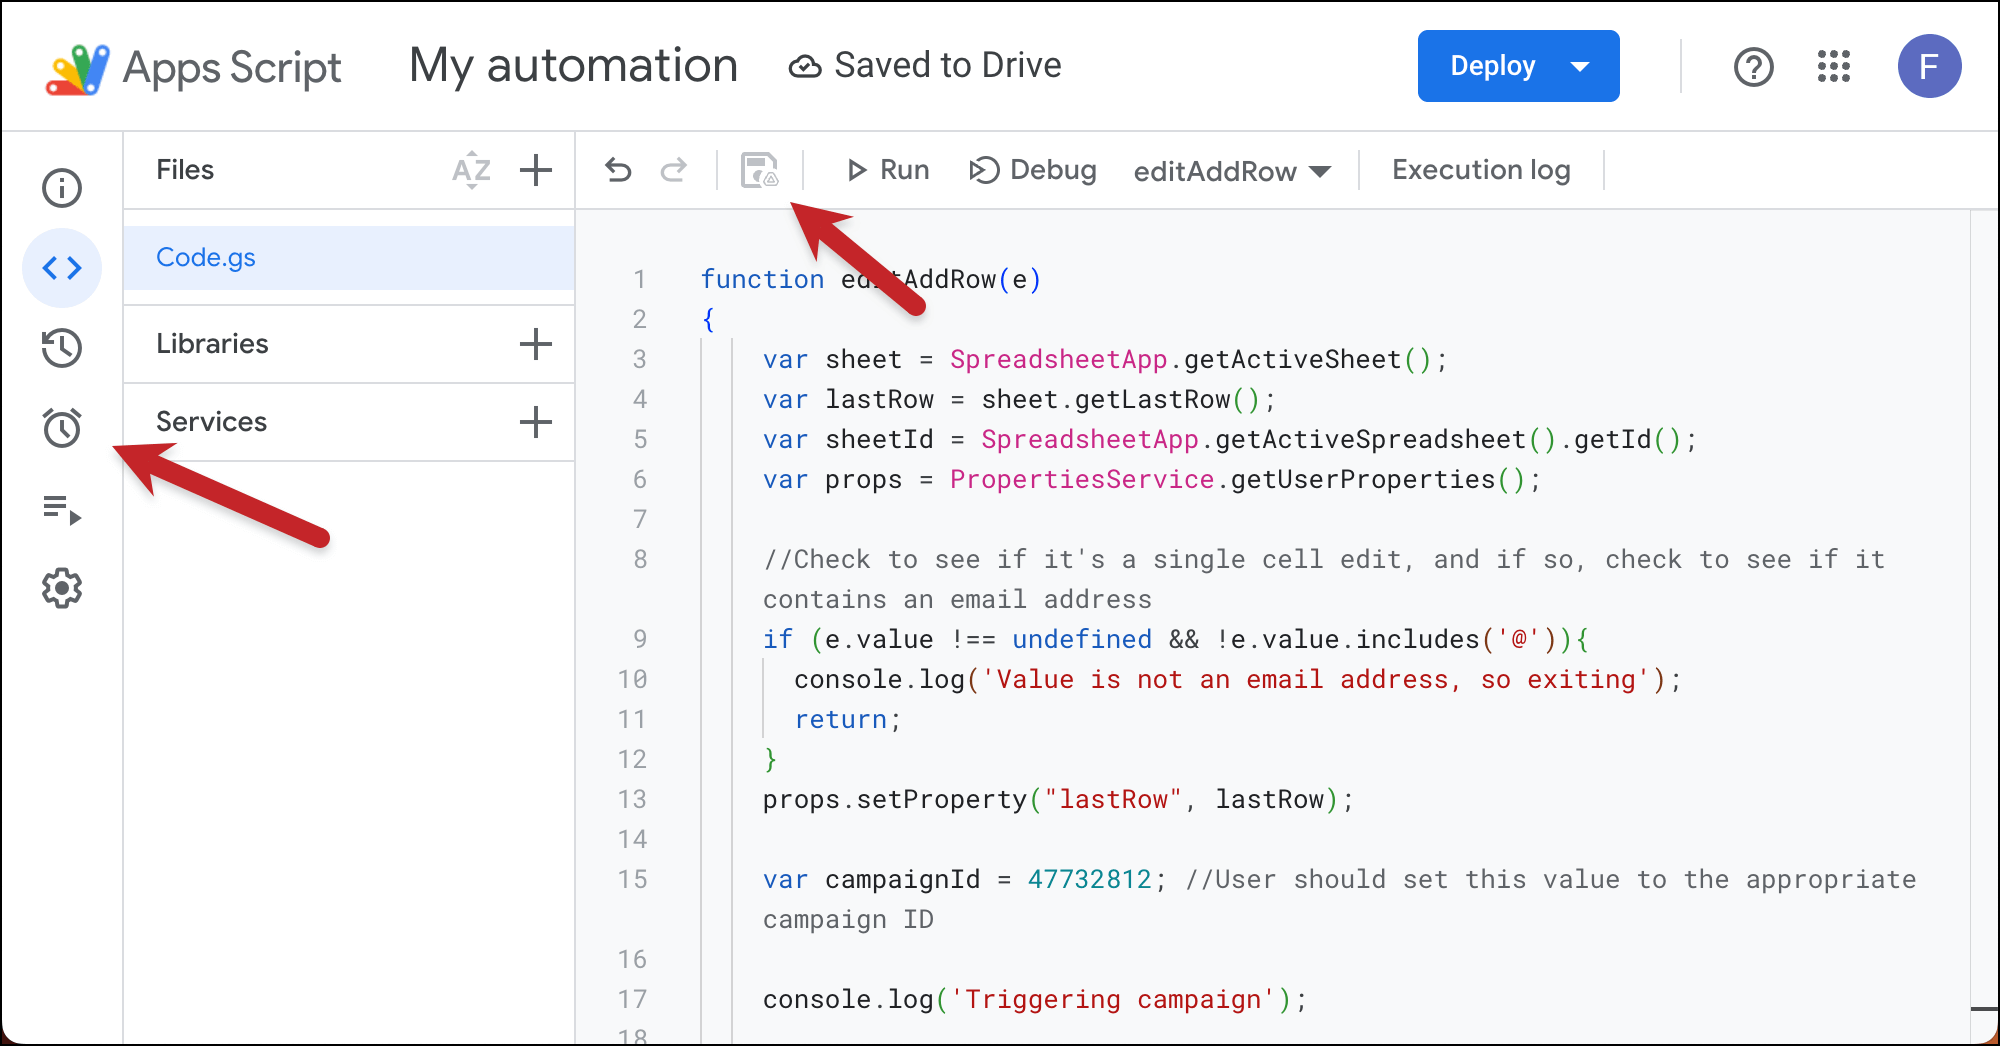Image resolution: width=2000 pixels, height=1046 pixels.
Task: Open the Triggers alarm clock icon
Action: (x=62, y=428)
